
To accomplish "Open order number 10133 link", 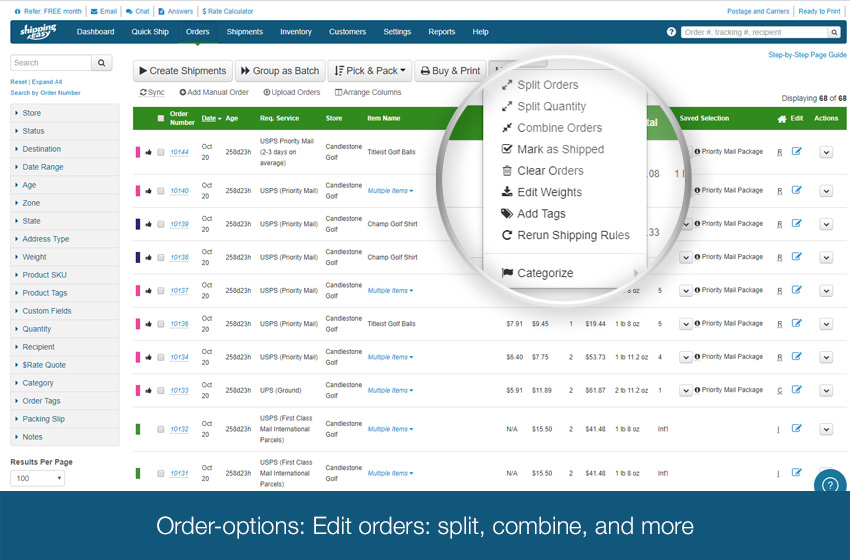I will (x=179, y=390).
